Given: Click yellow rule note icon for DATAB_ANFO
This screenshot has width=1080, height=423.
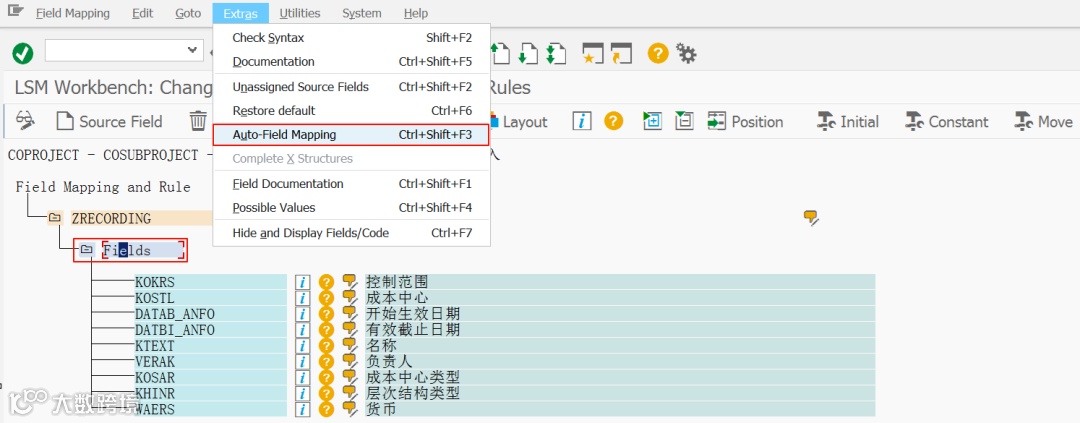Looking at the screenshot, I should point(351,314).
